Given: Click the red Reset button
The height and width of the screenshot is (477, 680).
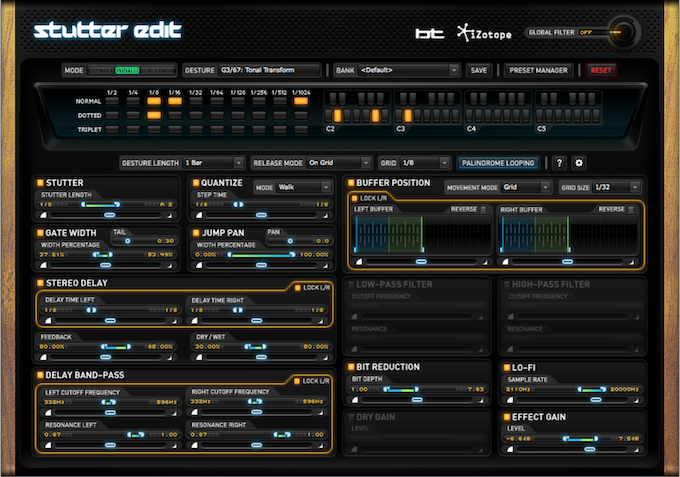Looking at the screenshot, I should pos(601,70).
